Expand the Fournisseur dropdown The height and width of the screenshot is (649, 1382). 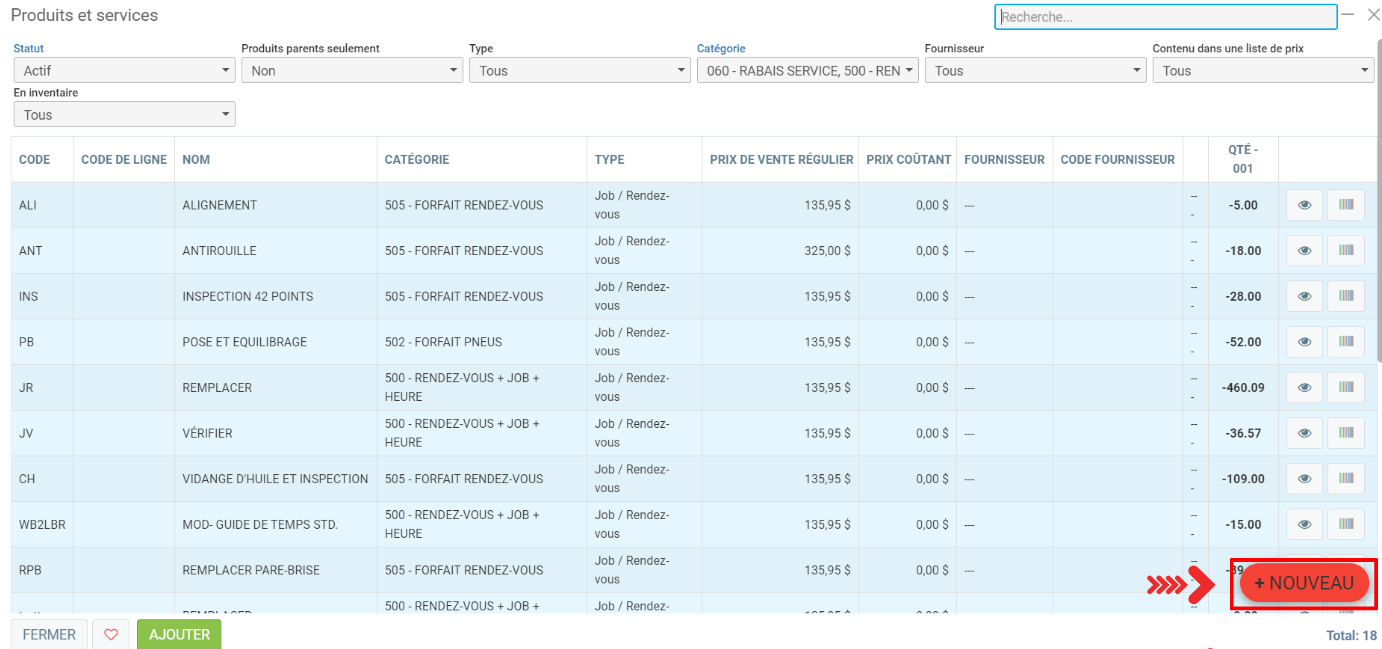pos(1035,70)
